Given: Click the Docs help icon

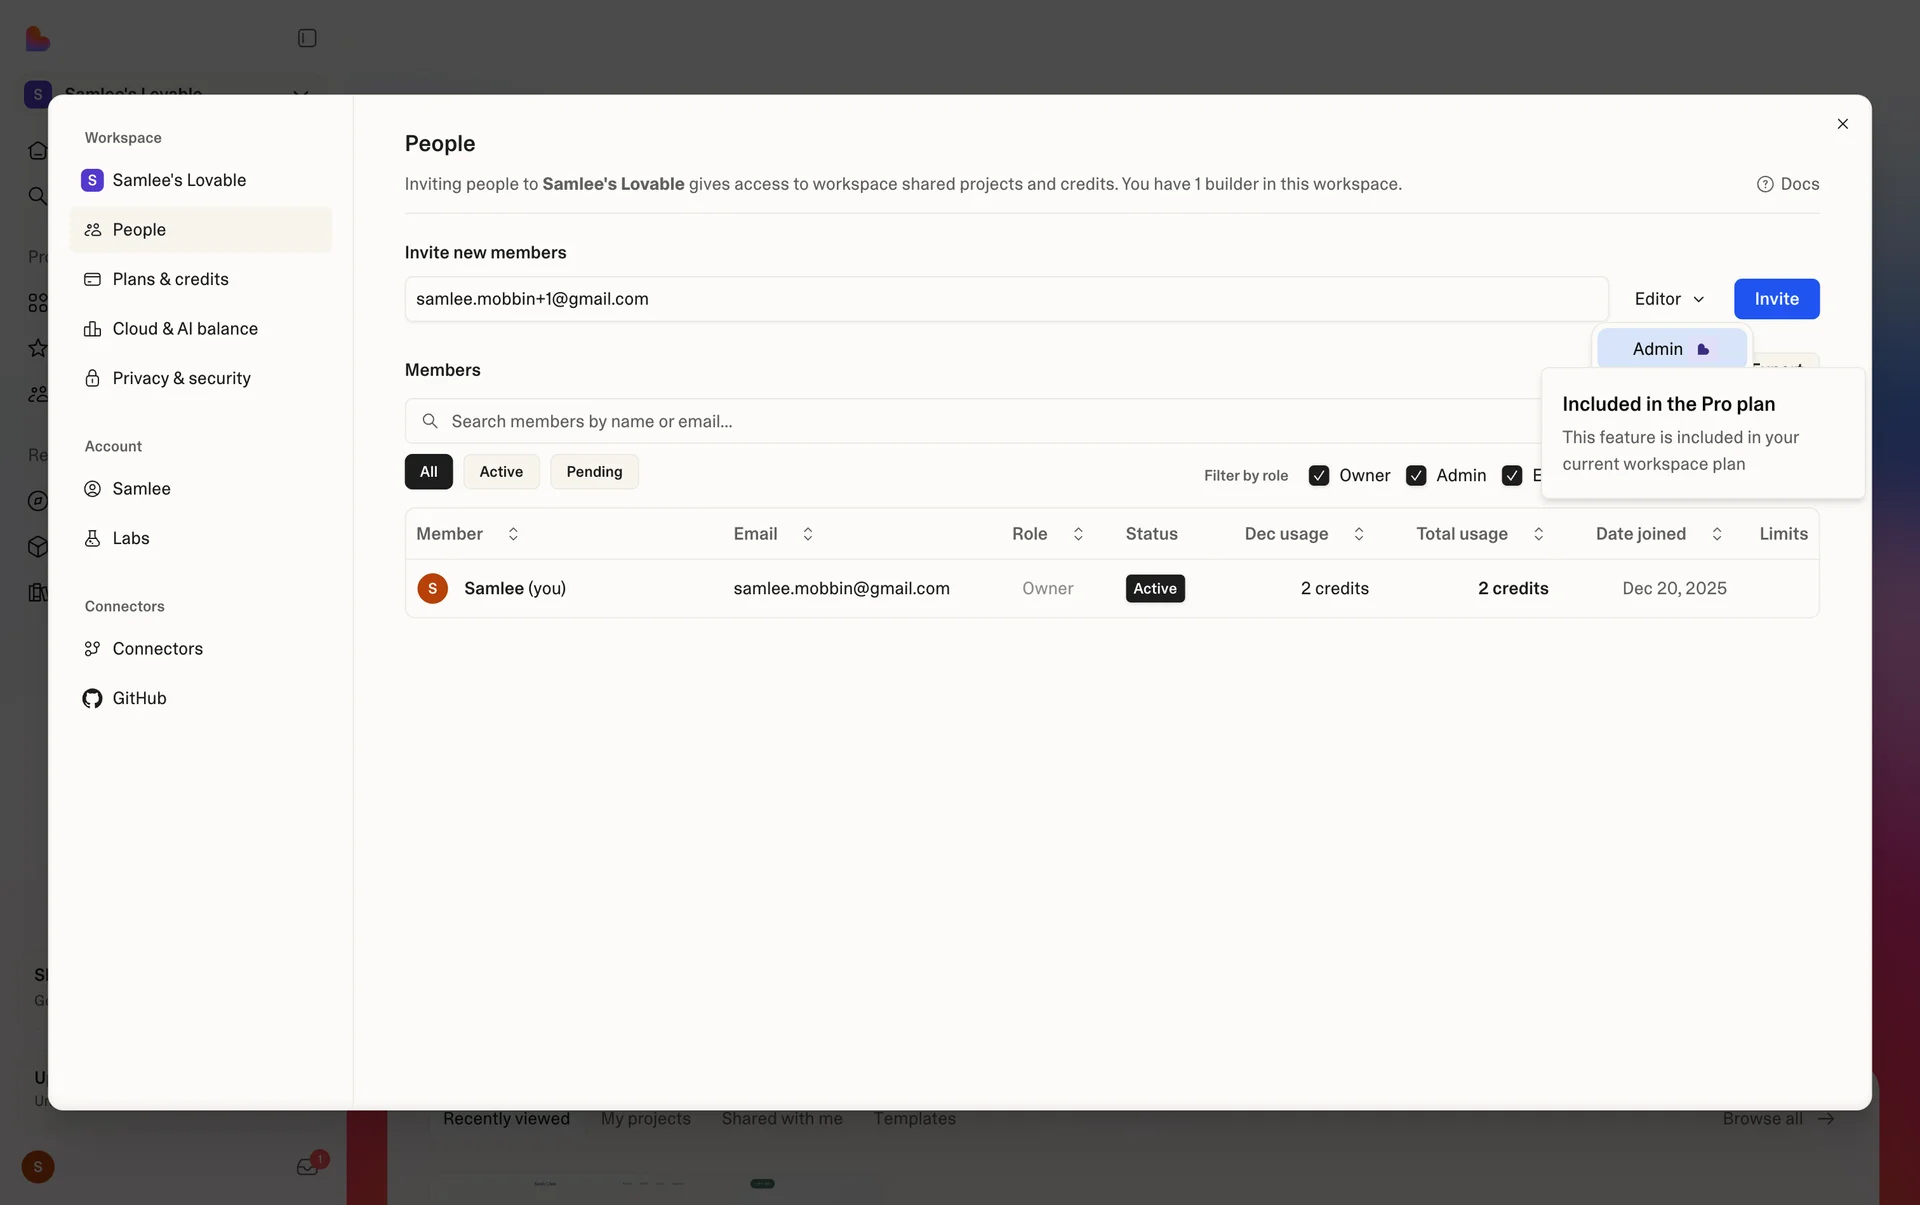Looking at the screenshot, I should (1765, 184).
